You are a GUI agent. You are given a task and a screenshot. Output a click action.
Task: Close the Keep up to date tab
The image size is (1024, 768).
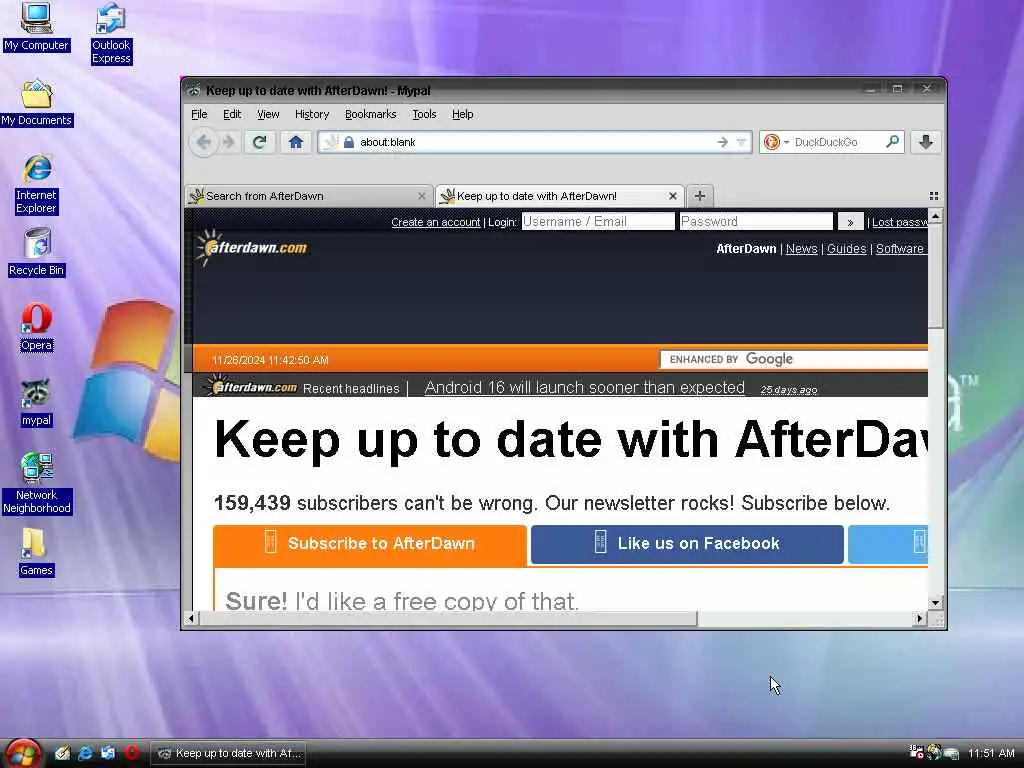tap(673, 196)
